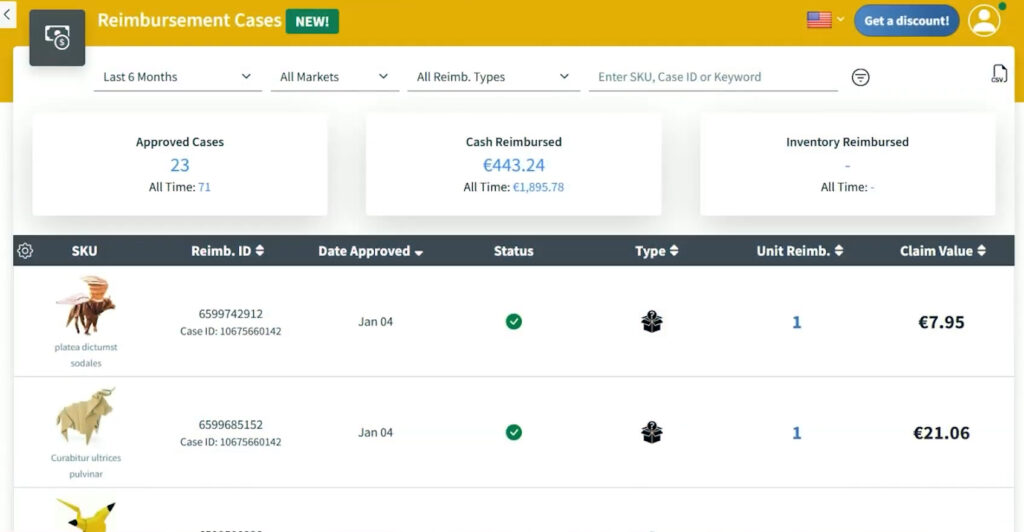Click the Approved Cases value 23
The height and width of the screenshot is (532, 1024).
tap(180, 165)
